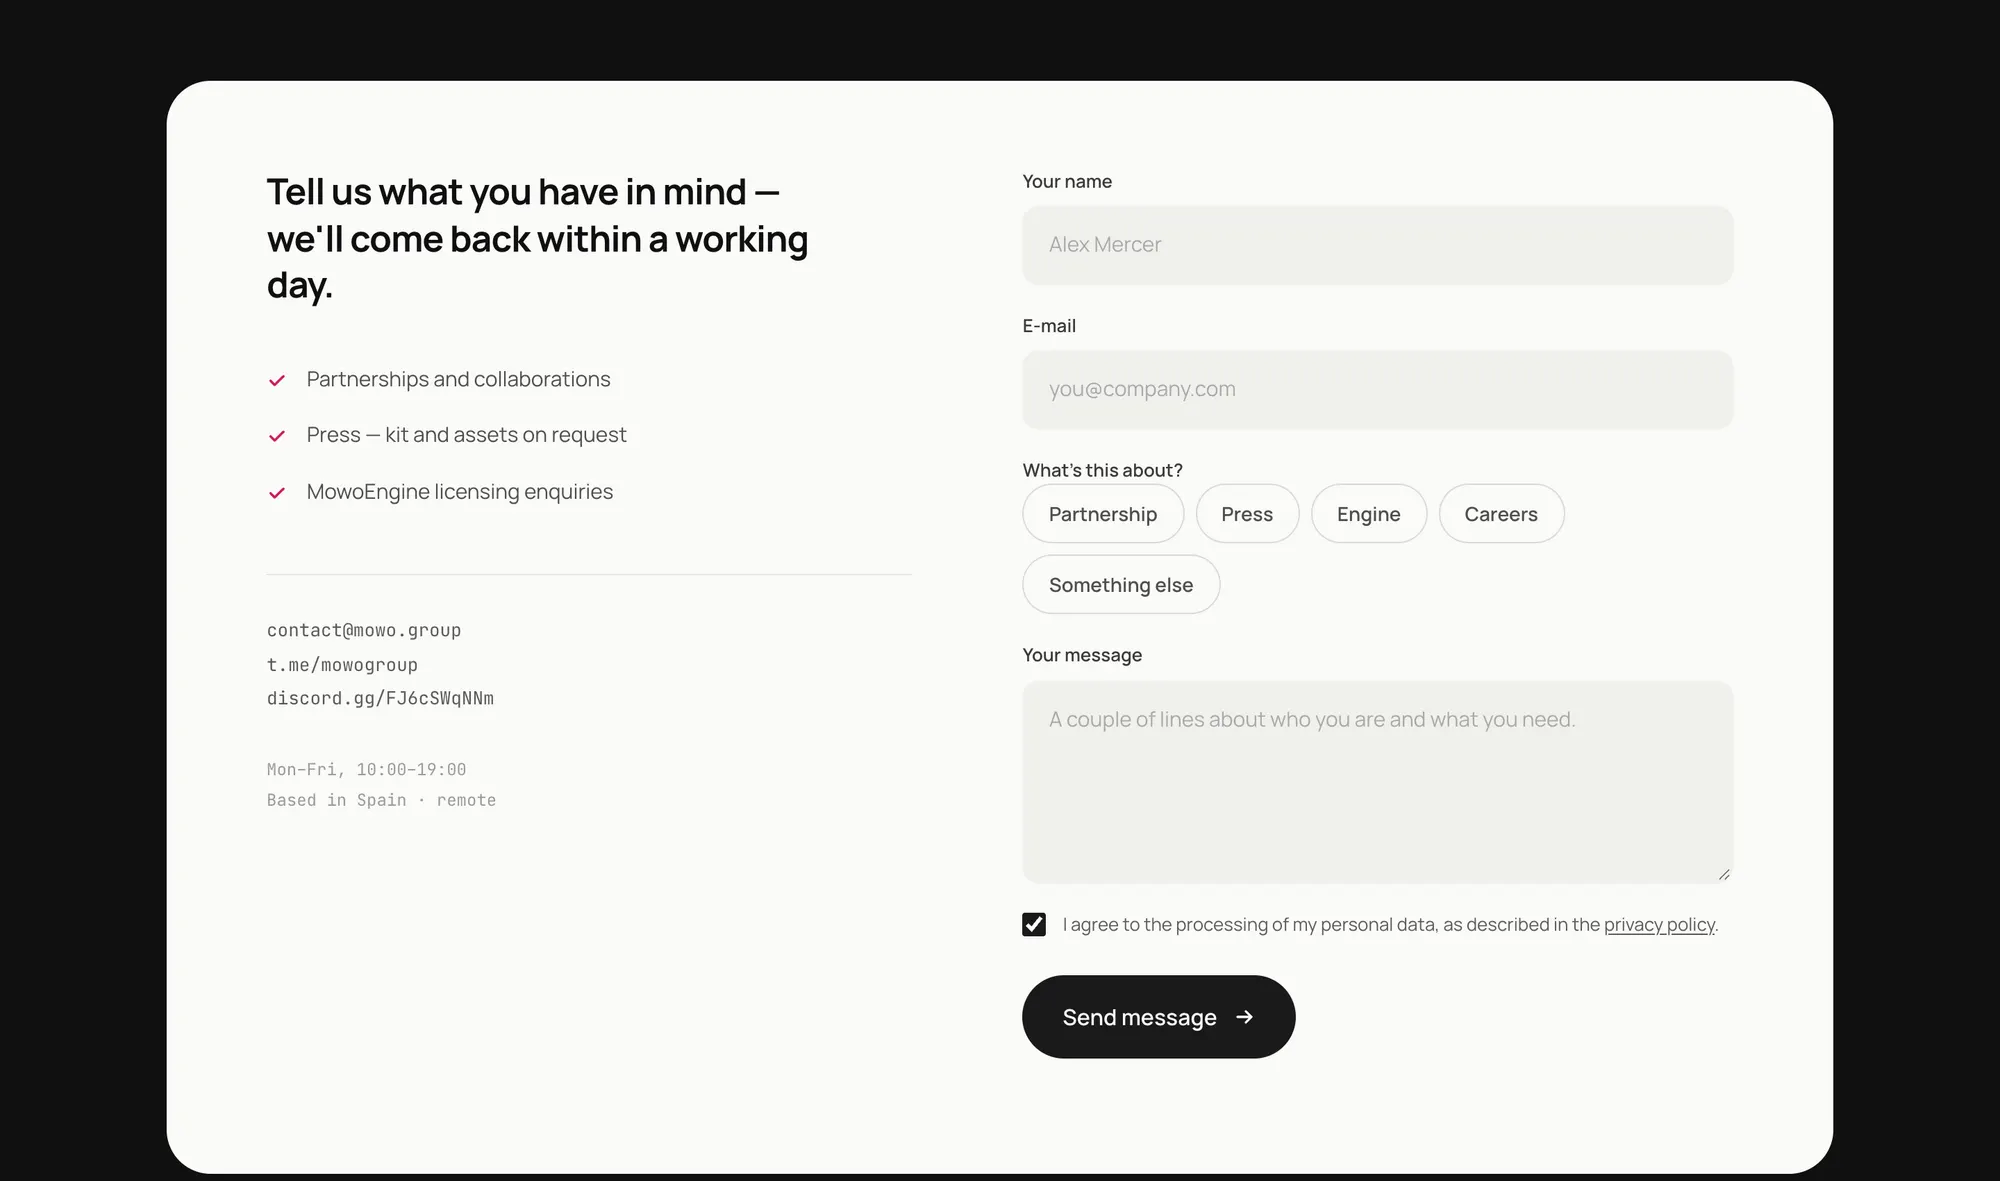This screenshot has width=2000, height=1181.
Task: Open the t.me/mowogroup Telegram link
Action: (342, 665)
